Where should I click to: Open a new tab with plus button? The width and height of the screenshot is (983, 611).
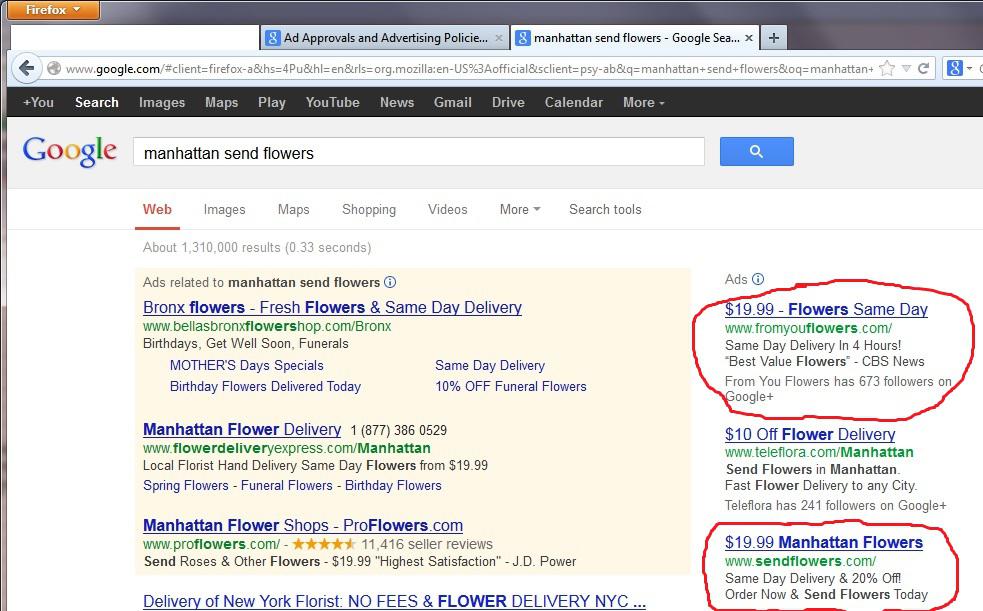point(774,38)
